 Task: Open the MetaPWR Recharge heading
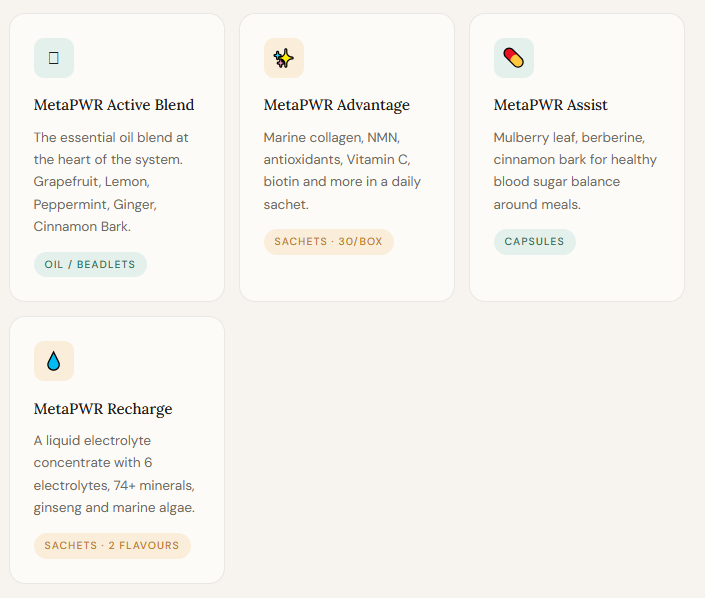tap(103, 409)
